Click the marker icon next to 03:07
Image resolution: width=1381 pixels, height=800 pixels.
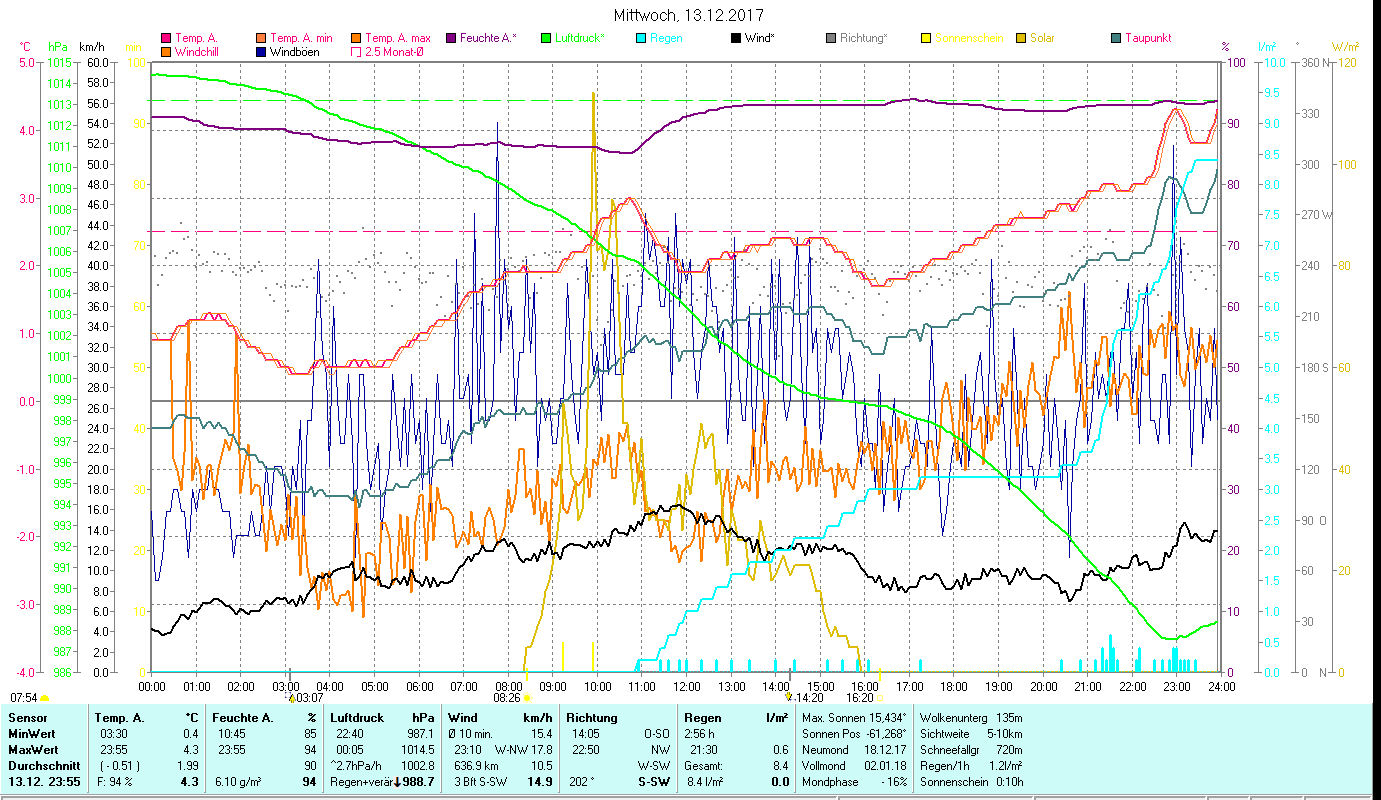coord(291,697)
